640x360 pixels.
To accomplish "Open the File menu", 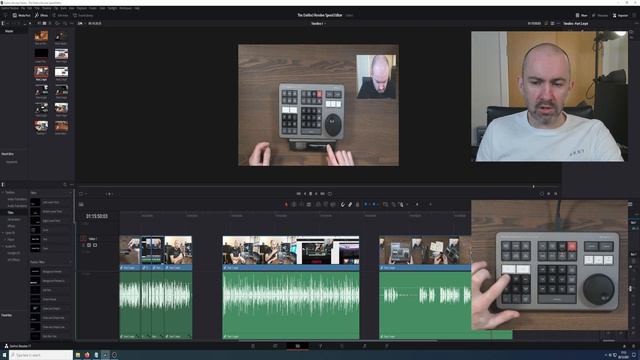I will coord(23,8).
